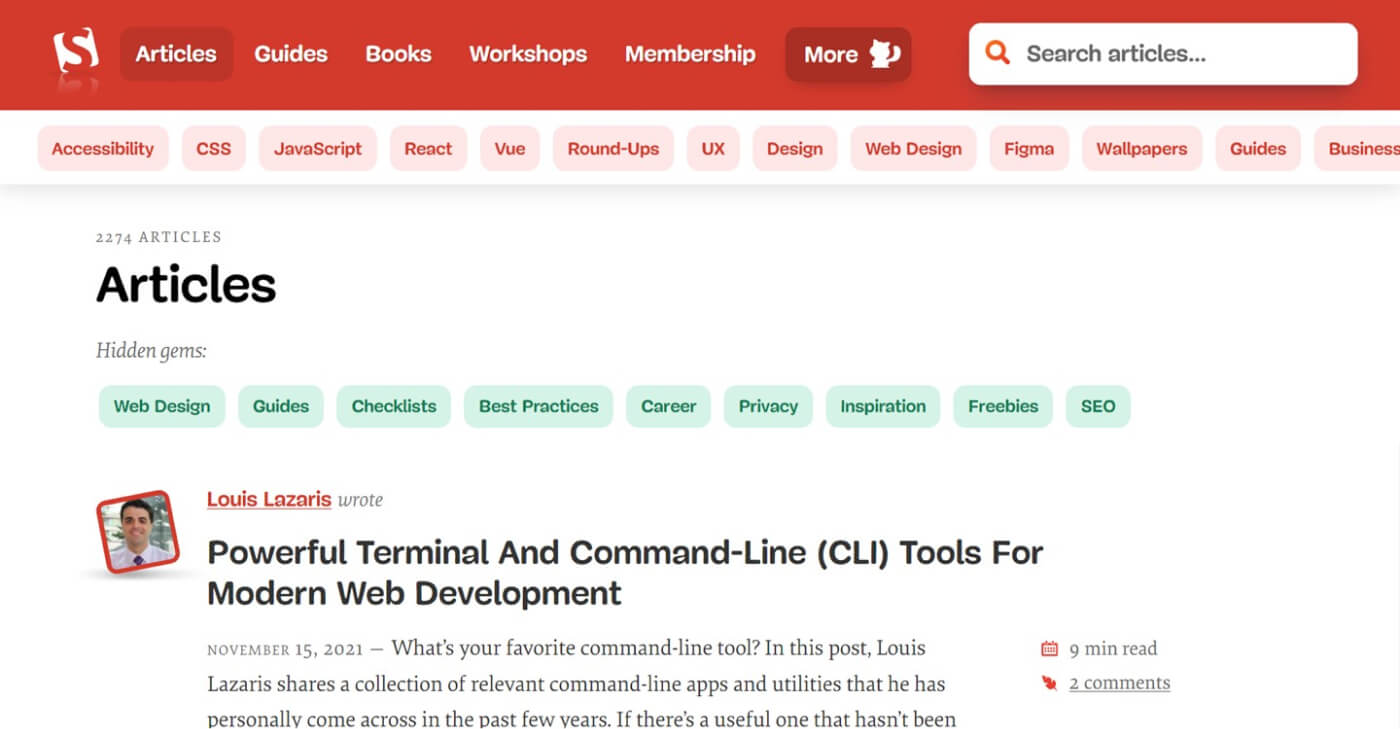This screenshot has width=1400, height=729.
Task: Choose the Privacy tag
Action: (768, 406)
